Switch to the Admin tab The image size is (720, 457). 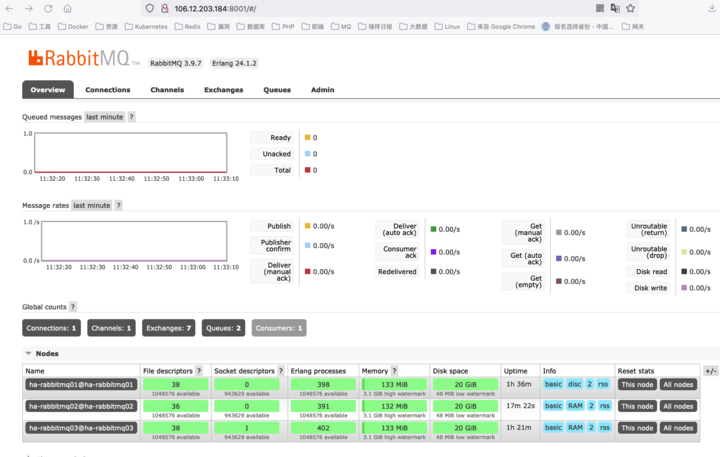click(323, 90)
